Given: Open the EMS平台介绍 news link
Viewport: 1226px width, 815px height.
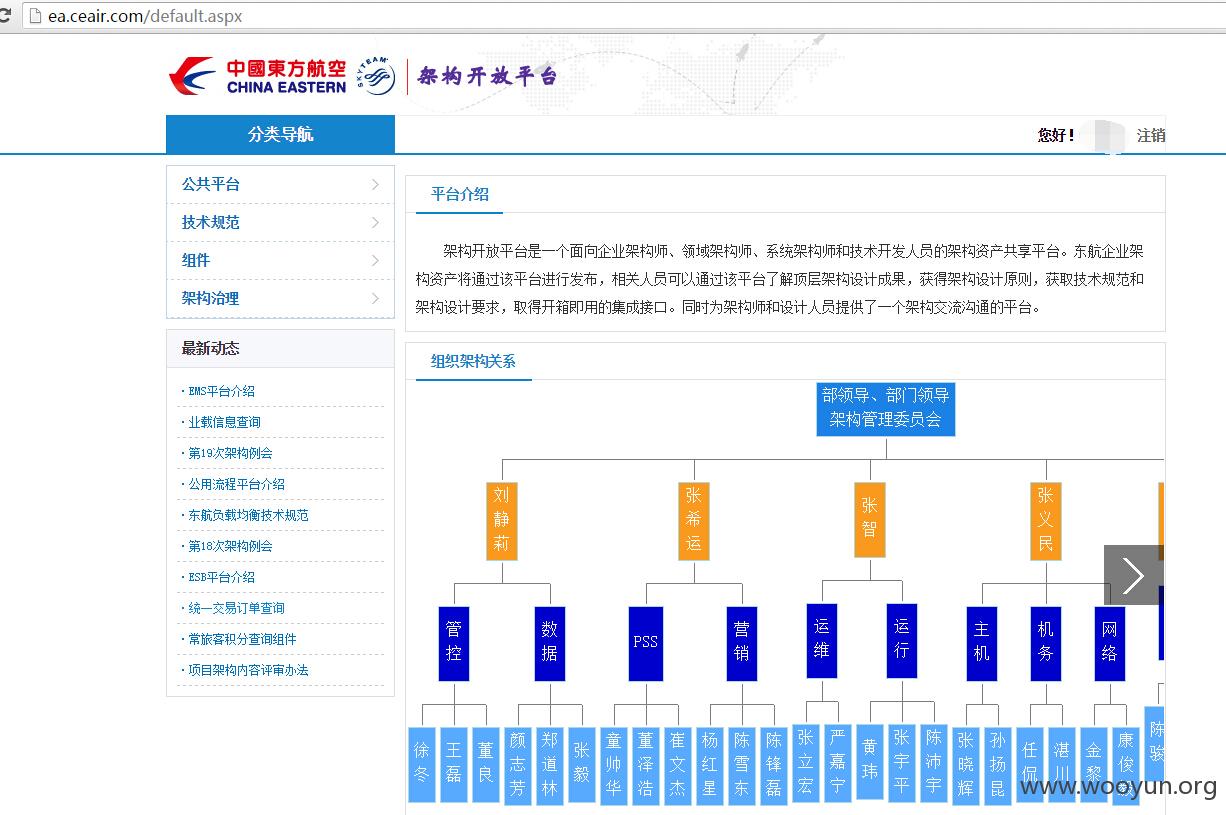Looking at the screenshot, I should (x=221, y=391).
